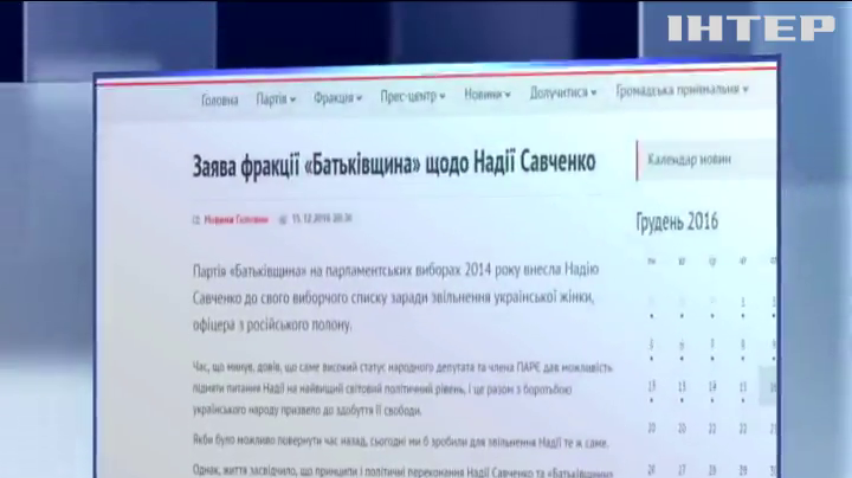Click the Грудень 2016 calendar month title
Viewport: 852px width, 478px height.
tap(677, 222)
